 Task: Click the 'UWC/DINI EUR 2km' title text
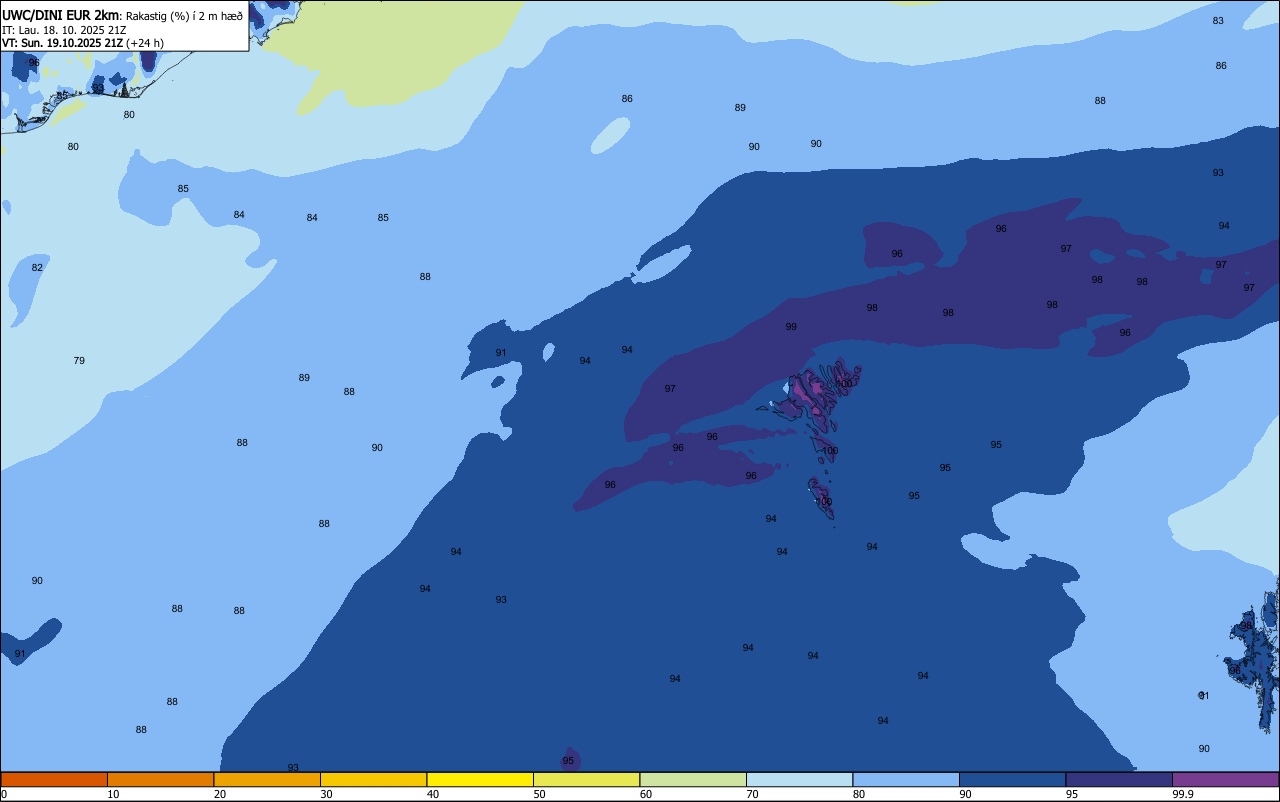pos(61,15)
